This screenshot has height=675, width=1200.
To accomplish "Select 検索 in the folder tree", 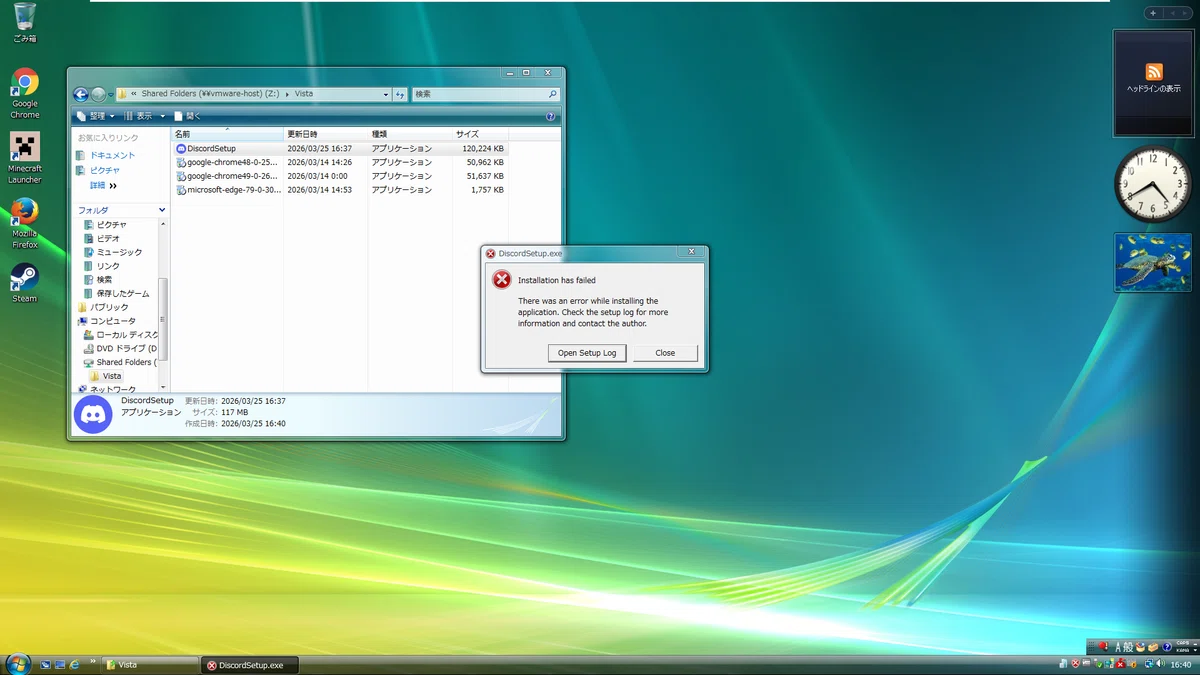I will [x=98, y=280].
